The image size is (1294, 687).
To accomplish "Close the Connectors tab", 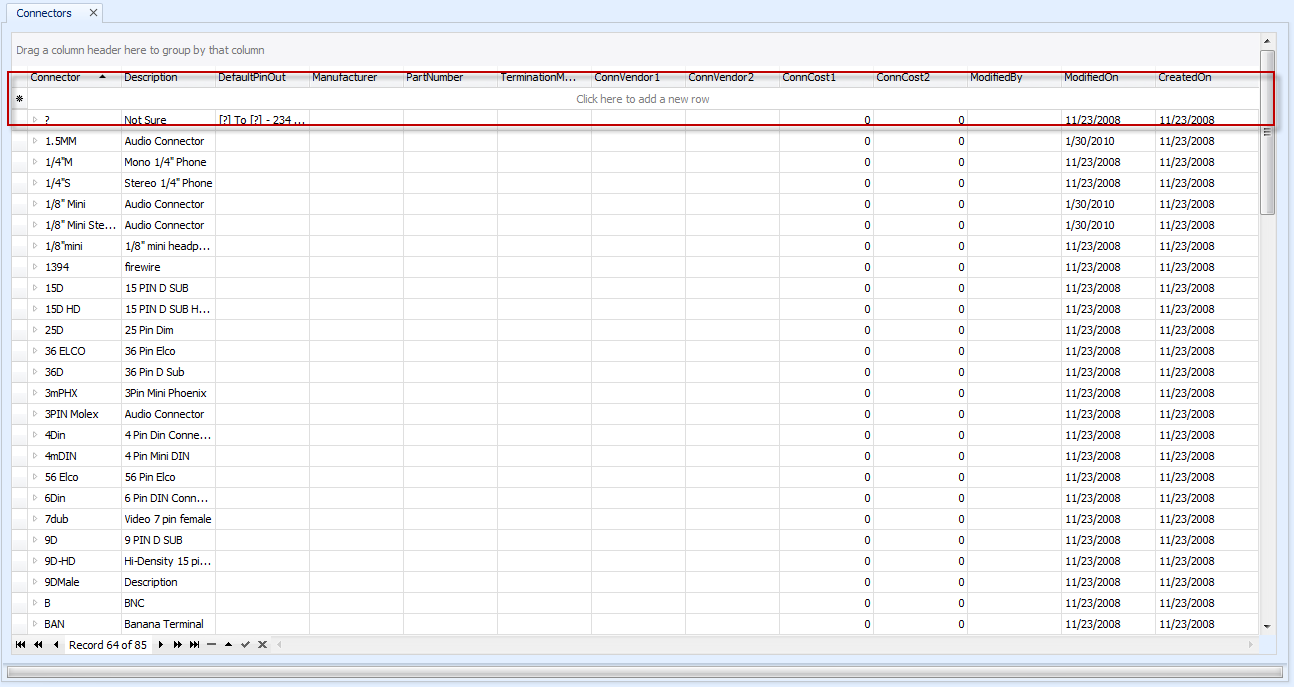I will 93,13.
